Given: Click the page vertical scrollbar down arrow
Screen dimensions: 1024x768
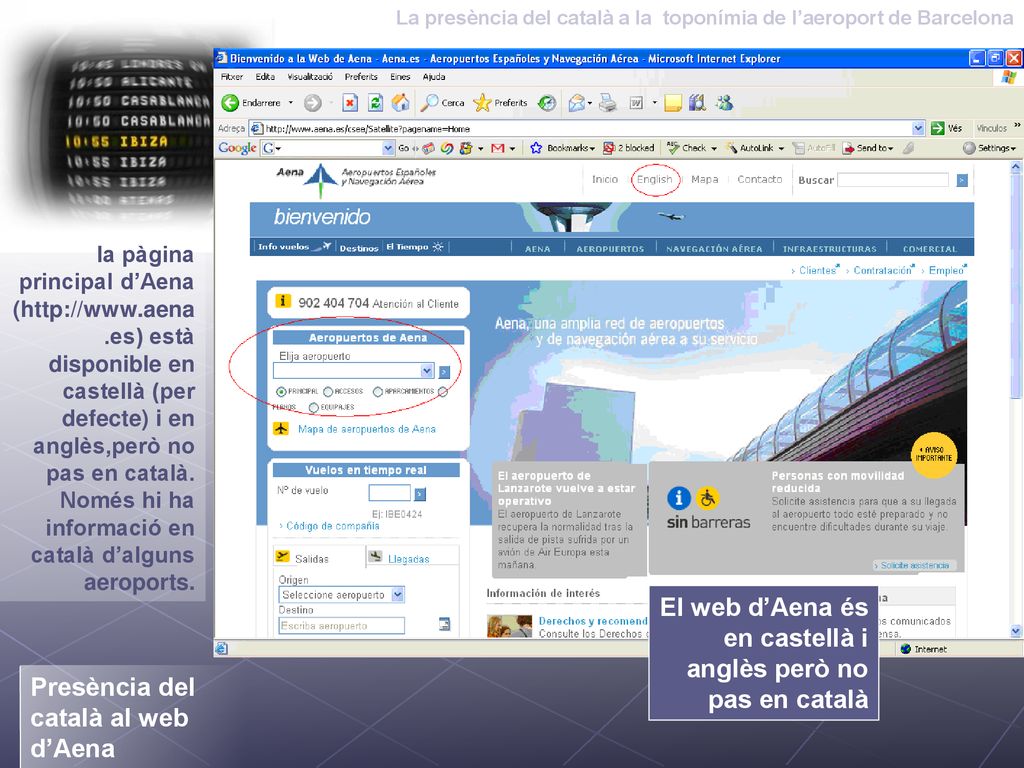Looking at the screenshot, I should pos(1016,631).
